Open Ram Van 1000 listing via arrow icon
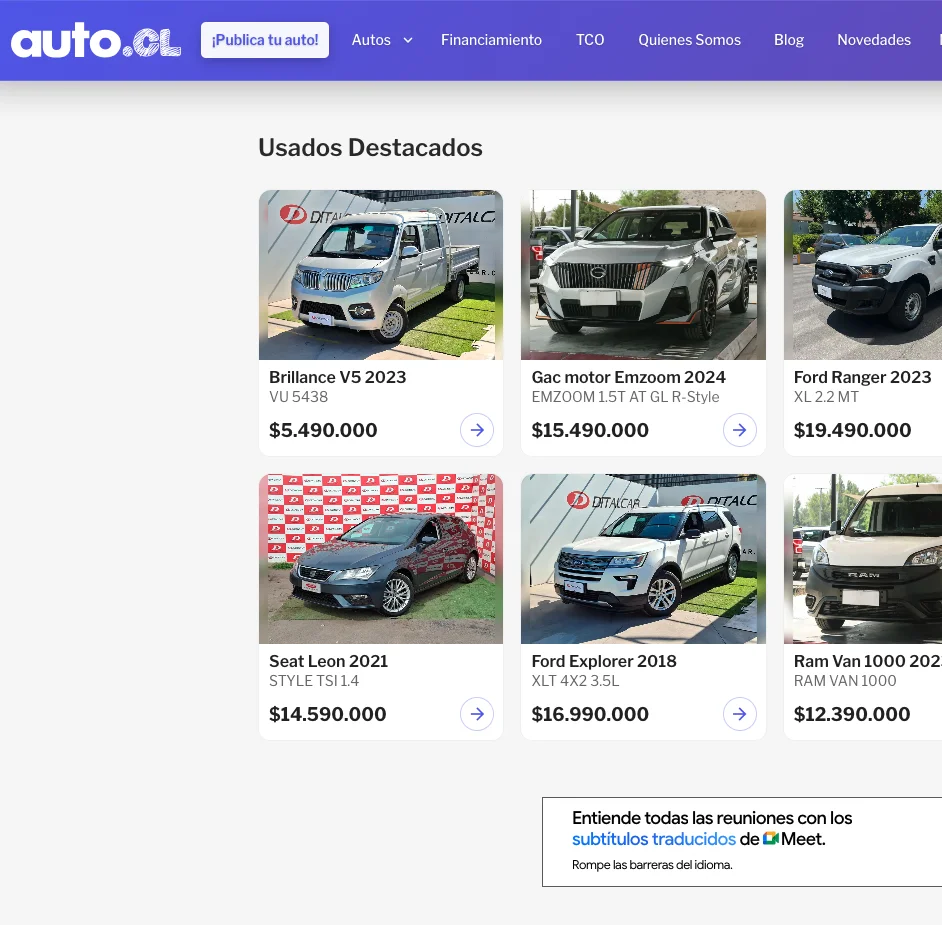Image resolution: width=942 pixels, height=925 pixels. [x=938, y=714]
